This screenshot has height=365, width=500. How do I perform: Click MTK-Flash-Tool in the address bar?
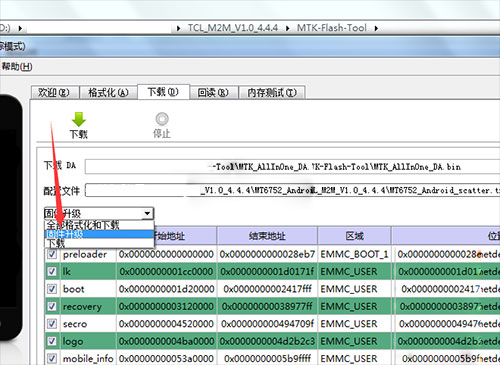coord(332,28)
